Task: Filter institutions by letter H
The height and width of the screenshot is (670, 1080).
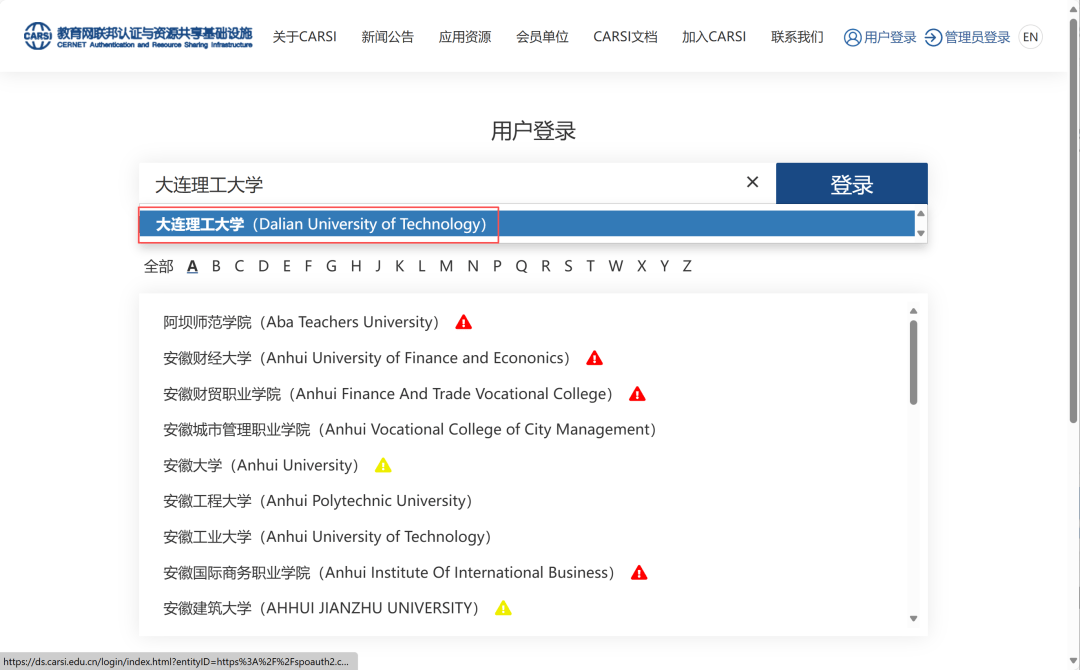Action: (x=356, y=266)
